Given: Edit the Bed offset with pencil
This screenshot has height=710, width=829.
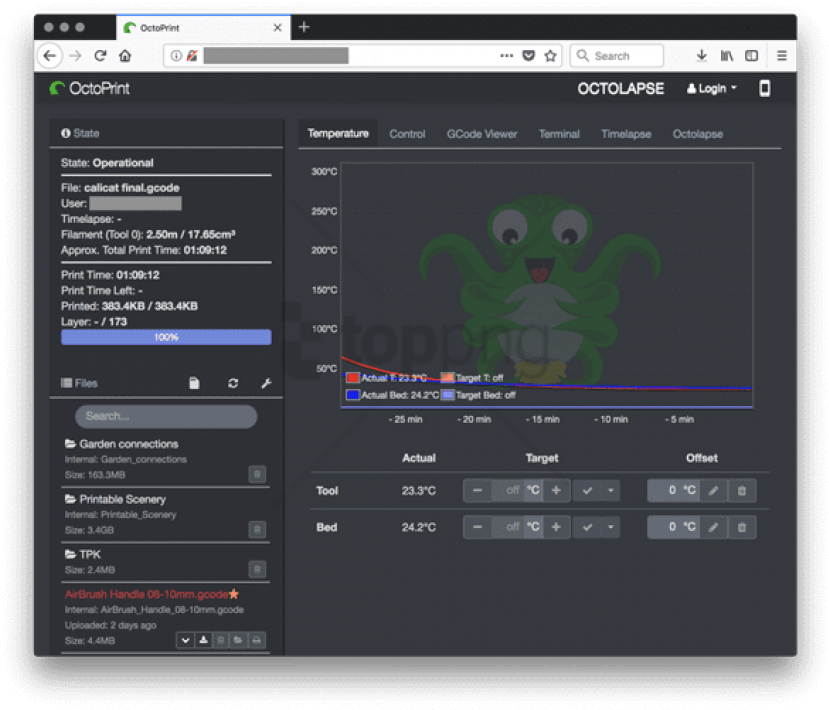Looking at the screenshot, I should [713, 527].
